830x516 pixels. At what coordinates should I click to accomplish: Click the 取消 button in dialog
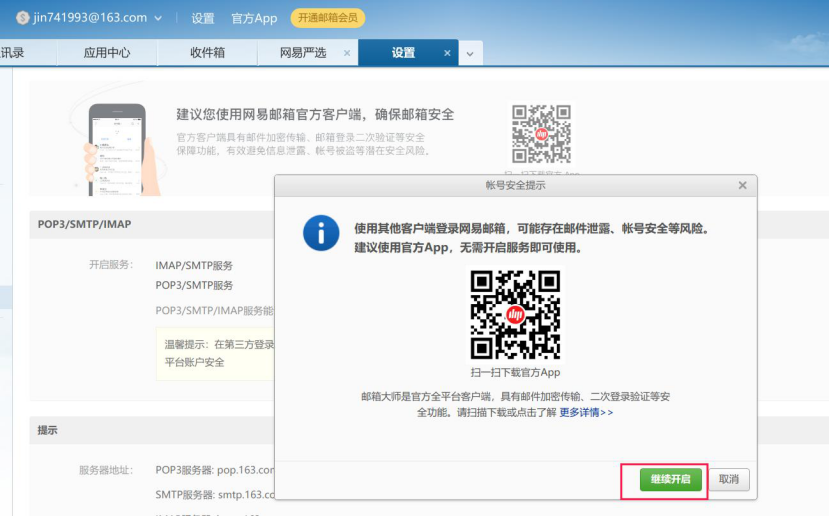coord(729,479)
